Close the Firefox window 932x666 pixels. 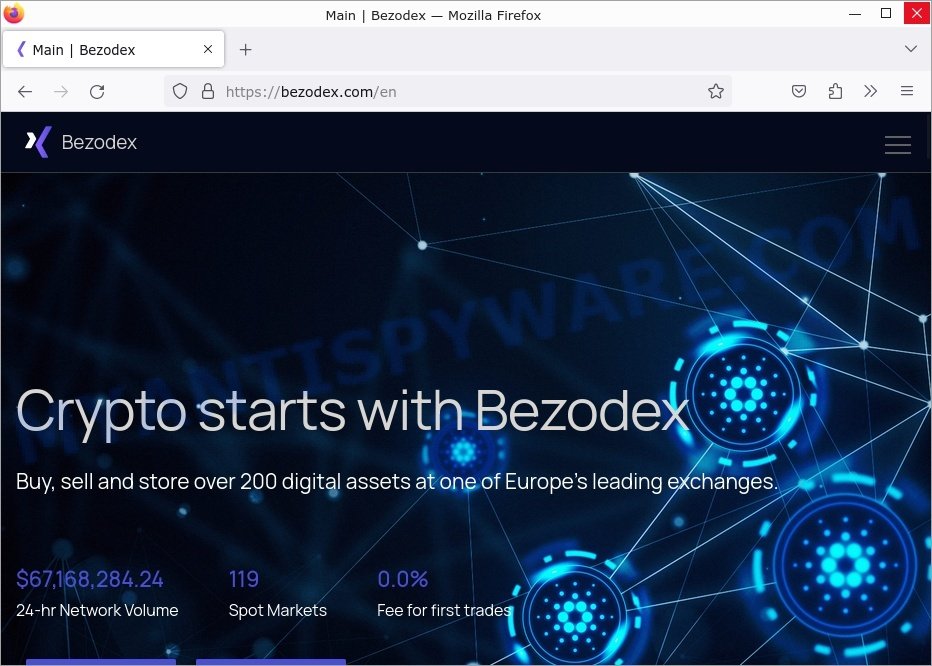[917, 13]
